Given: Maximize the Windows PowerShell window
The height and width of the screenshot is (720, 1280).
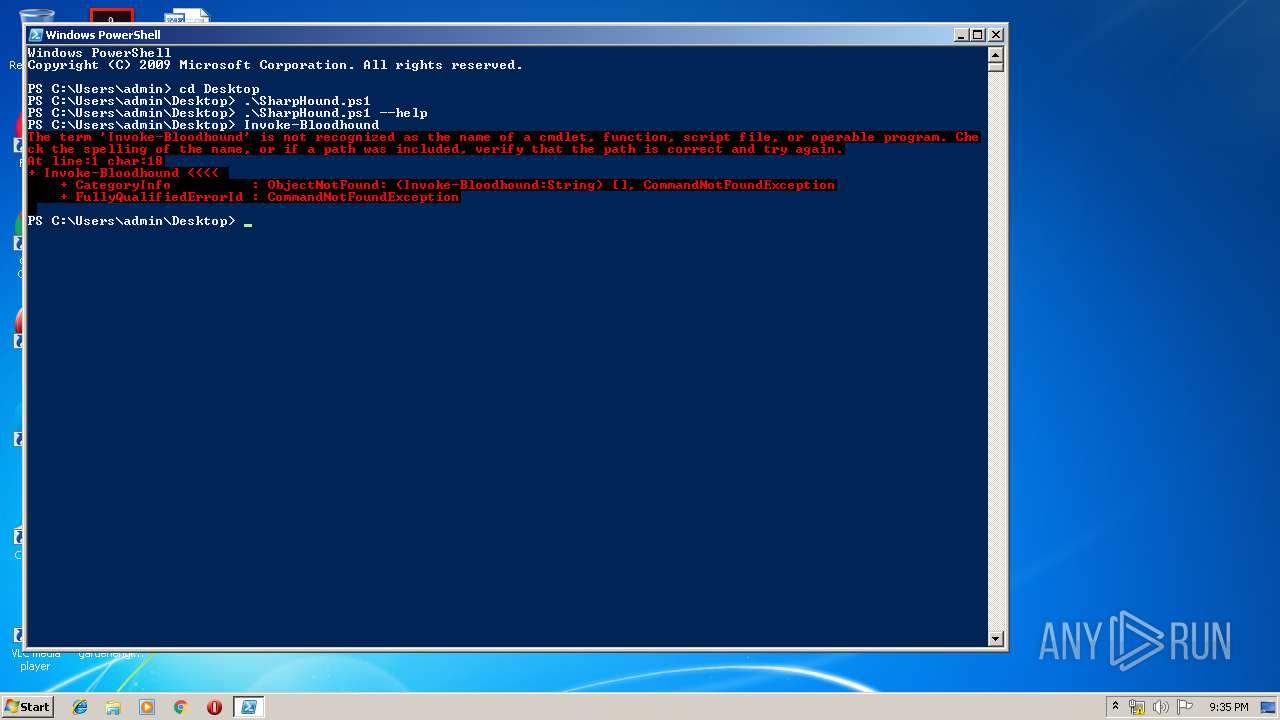Looking at the screenshot, I should [978, 35].
